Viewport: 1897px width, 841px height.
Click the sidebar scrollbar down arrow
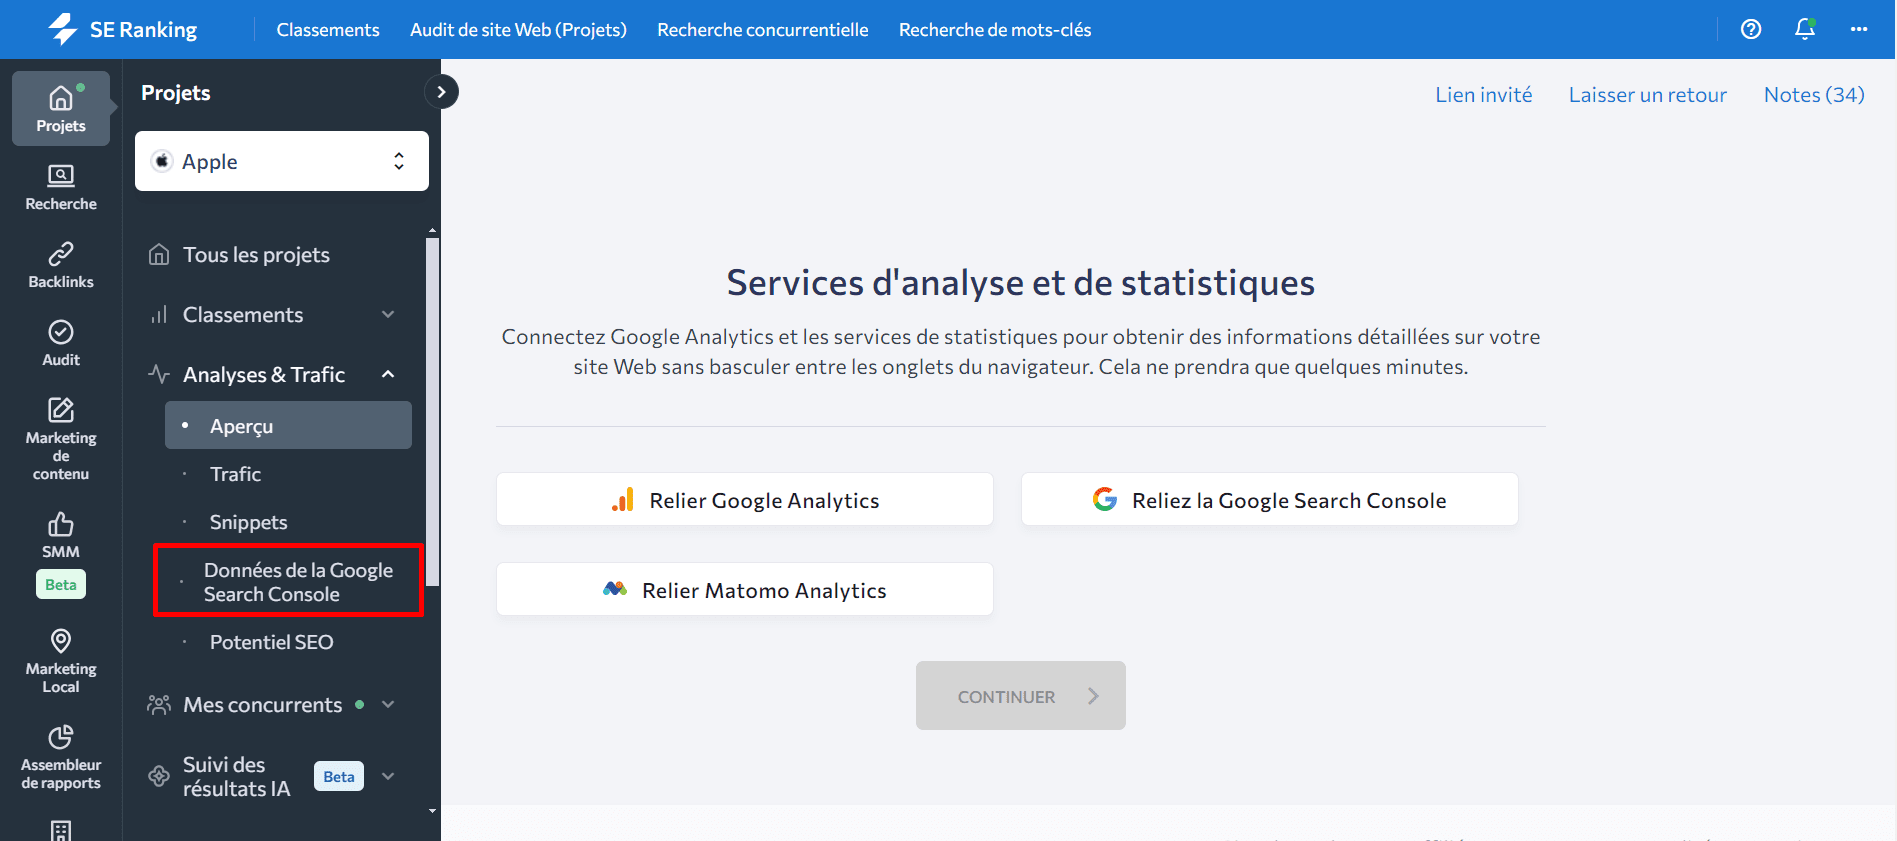pyautogui.click(x=432, y=811)
